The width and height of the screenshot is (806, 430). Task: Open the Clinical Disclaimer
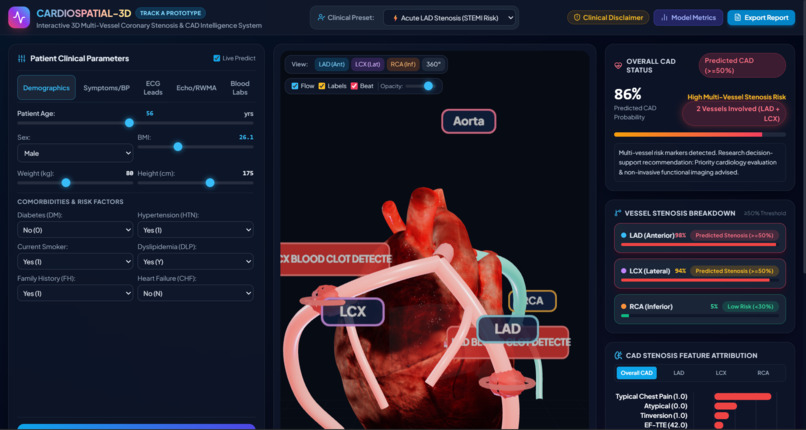tap(608, 17)
